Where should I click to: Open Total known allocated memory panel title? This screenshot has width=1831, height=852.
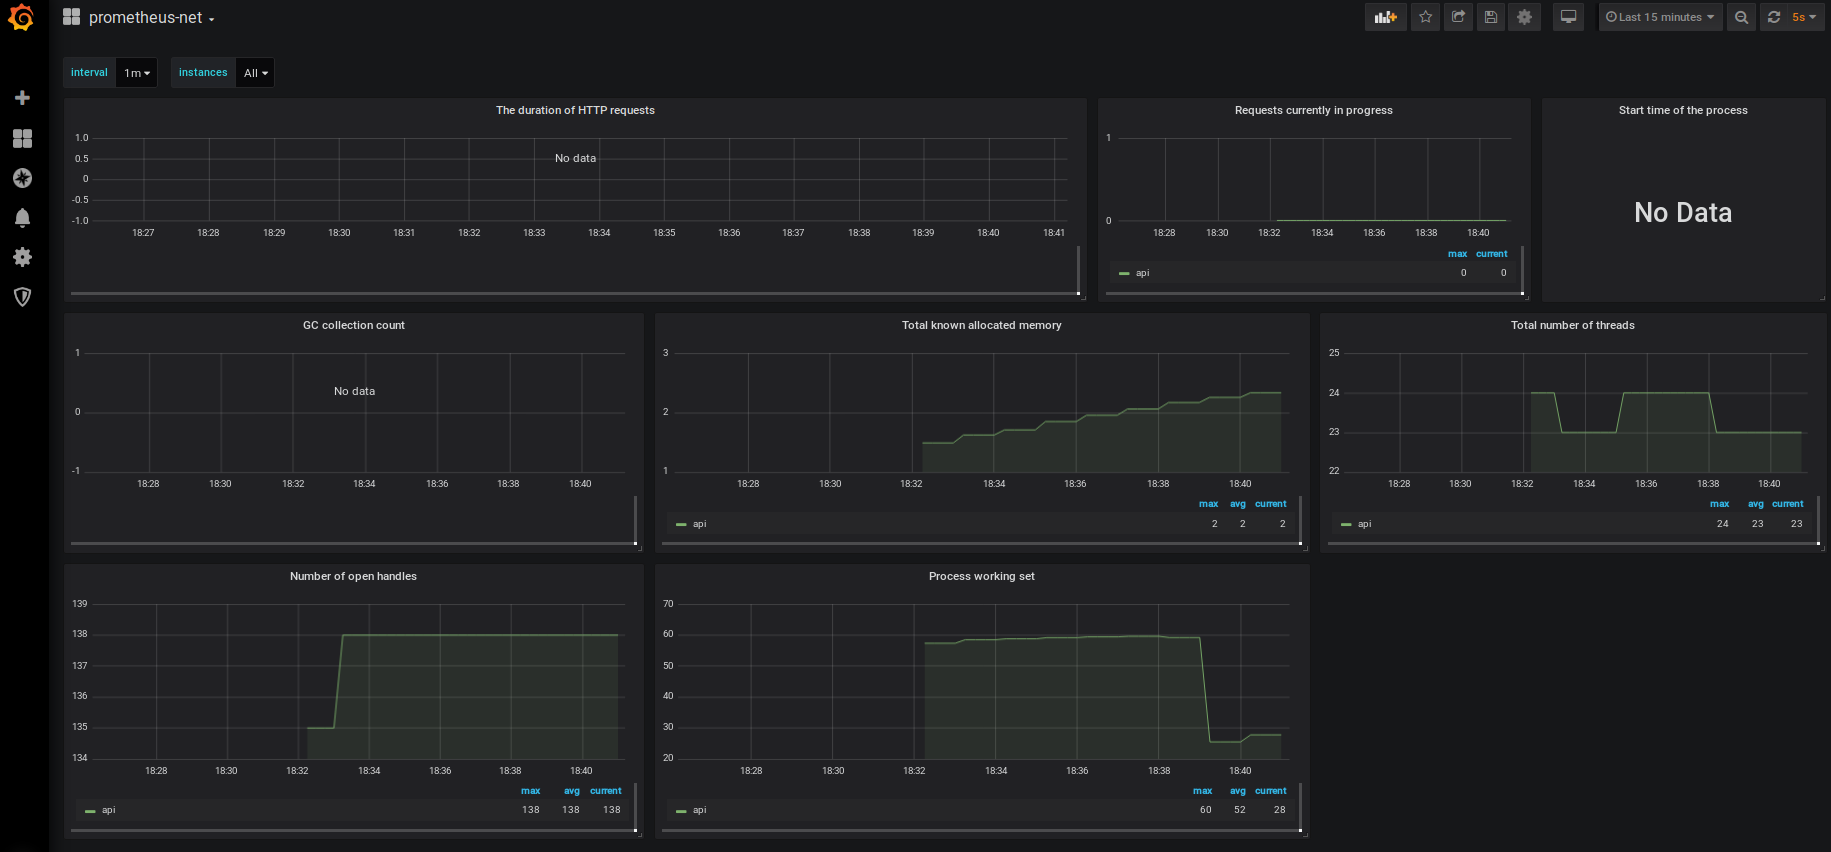981,325
